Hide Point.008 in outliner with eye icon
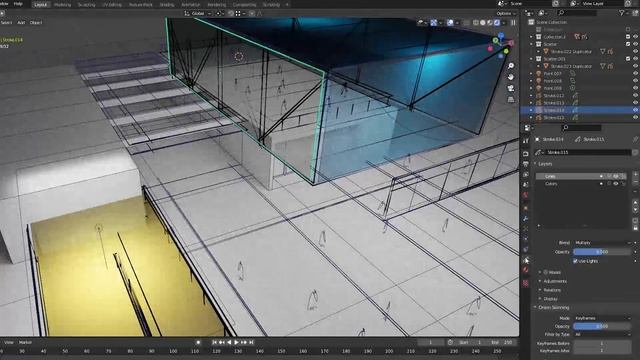 coord(635,81)
